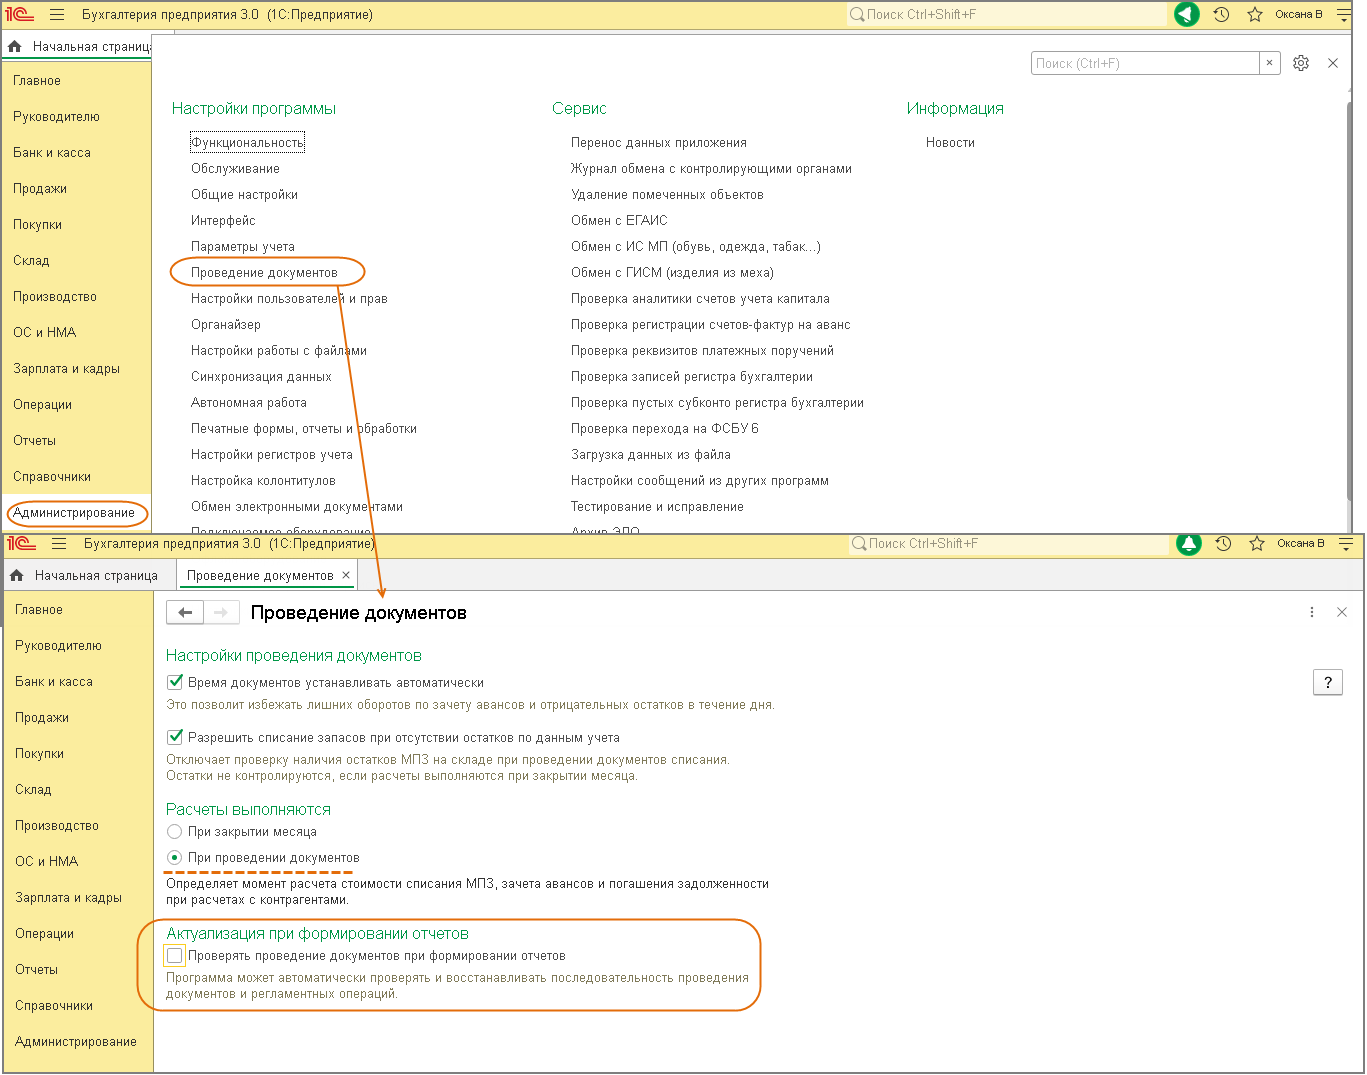Screen dimensions: 1367x1075
Task: Open service menu lines icon in lower window
Action: (1346, 544)
